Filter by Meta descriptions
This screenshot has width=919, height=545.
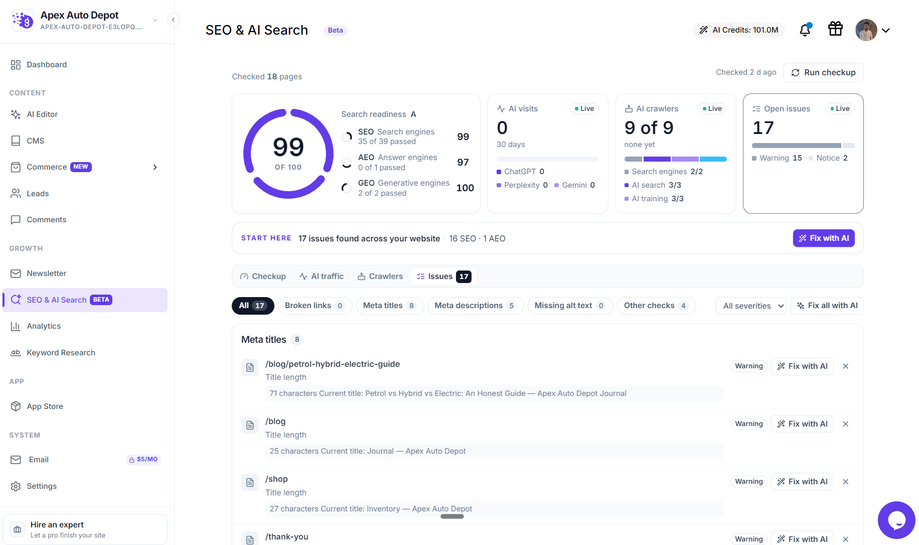[475, 306]
